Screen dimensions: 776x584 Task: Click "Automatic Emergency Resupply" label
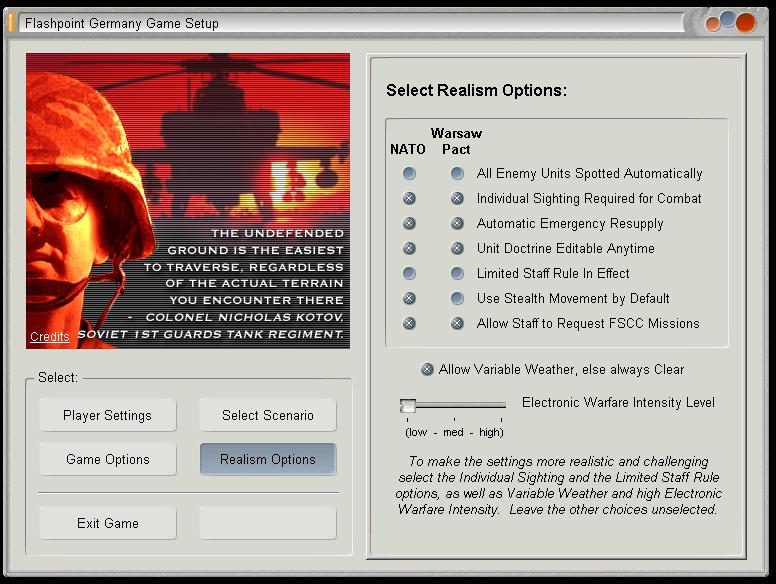point(570,223)
